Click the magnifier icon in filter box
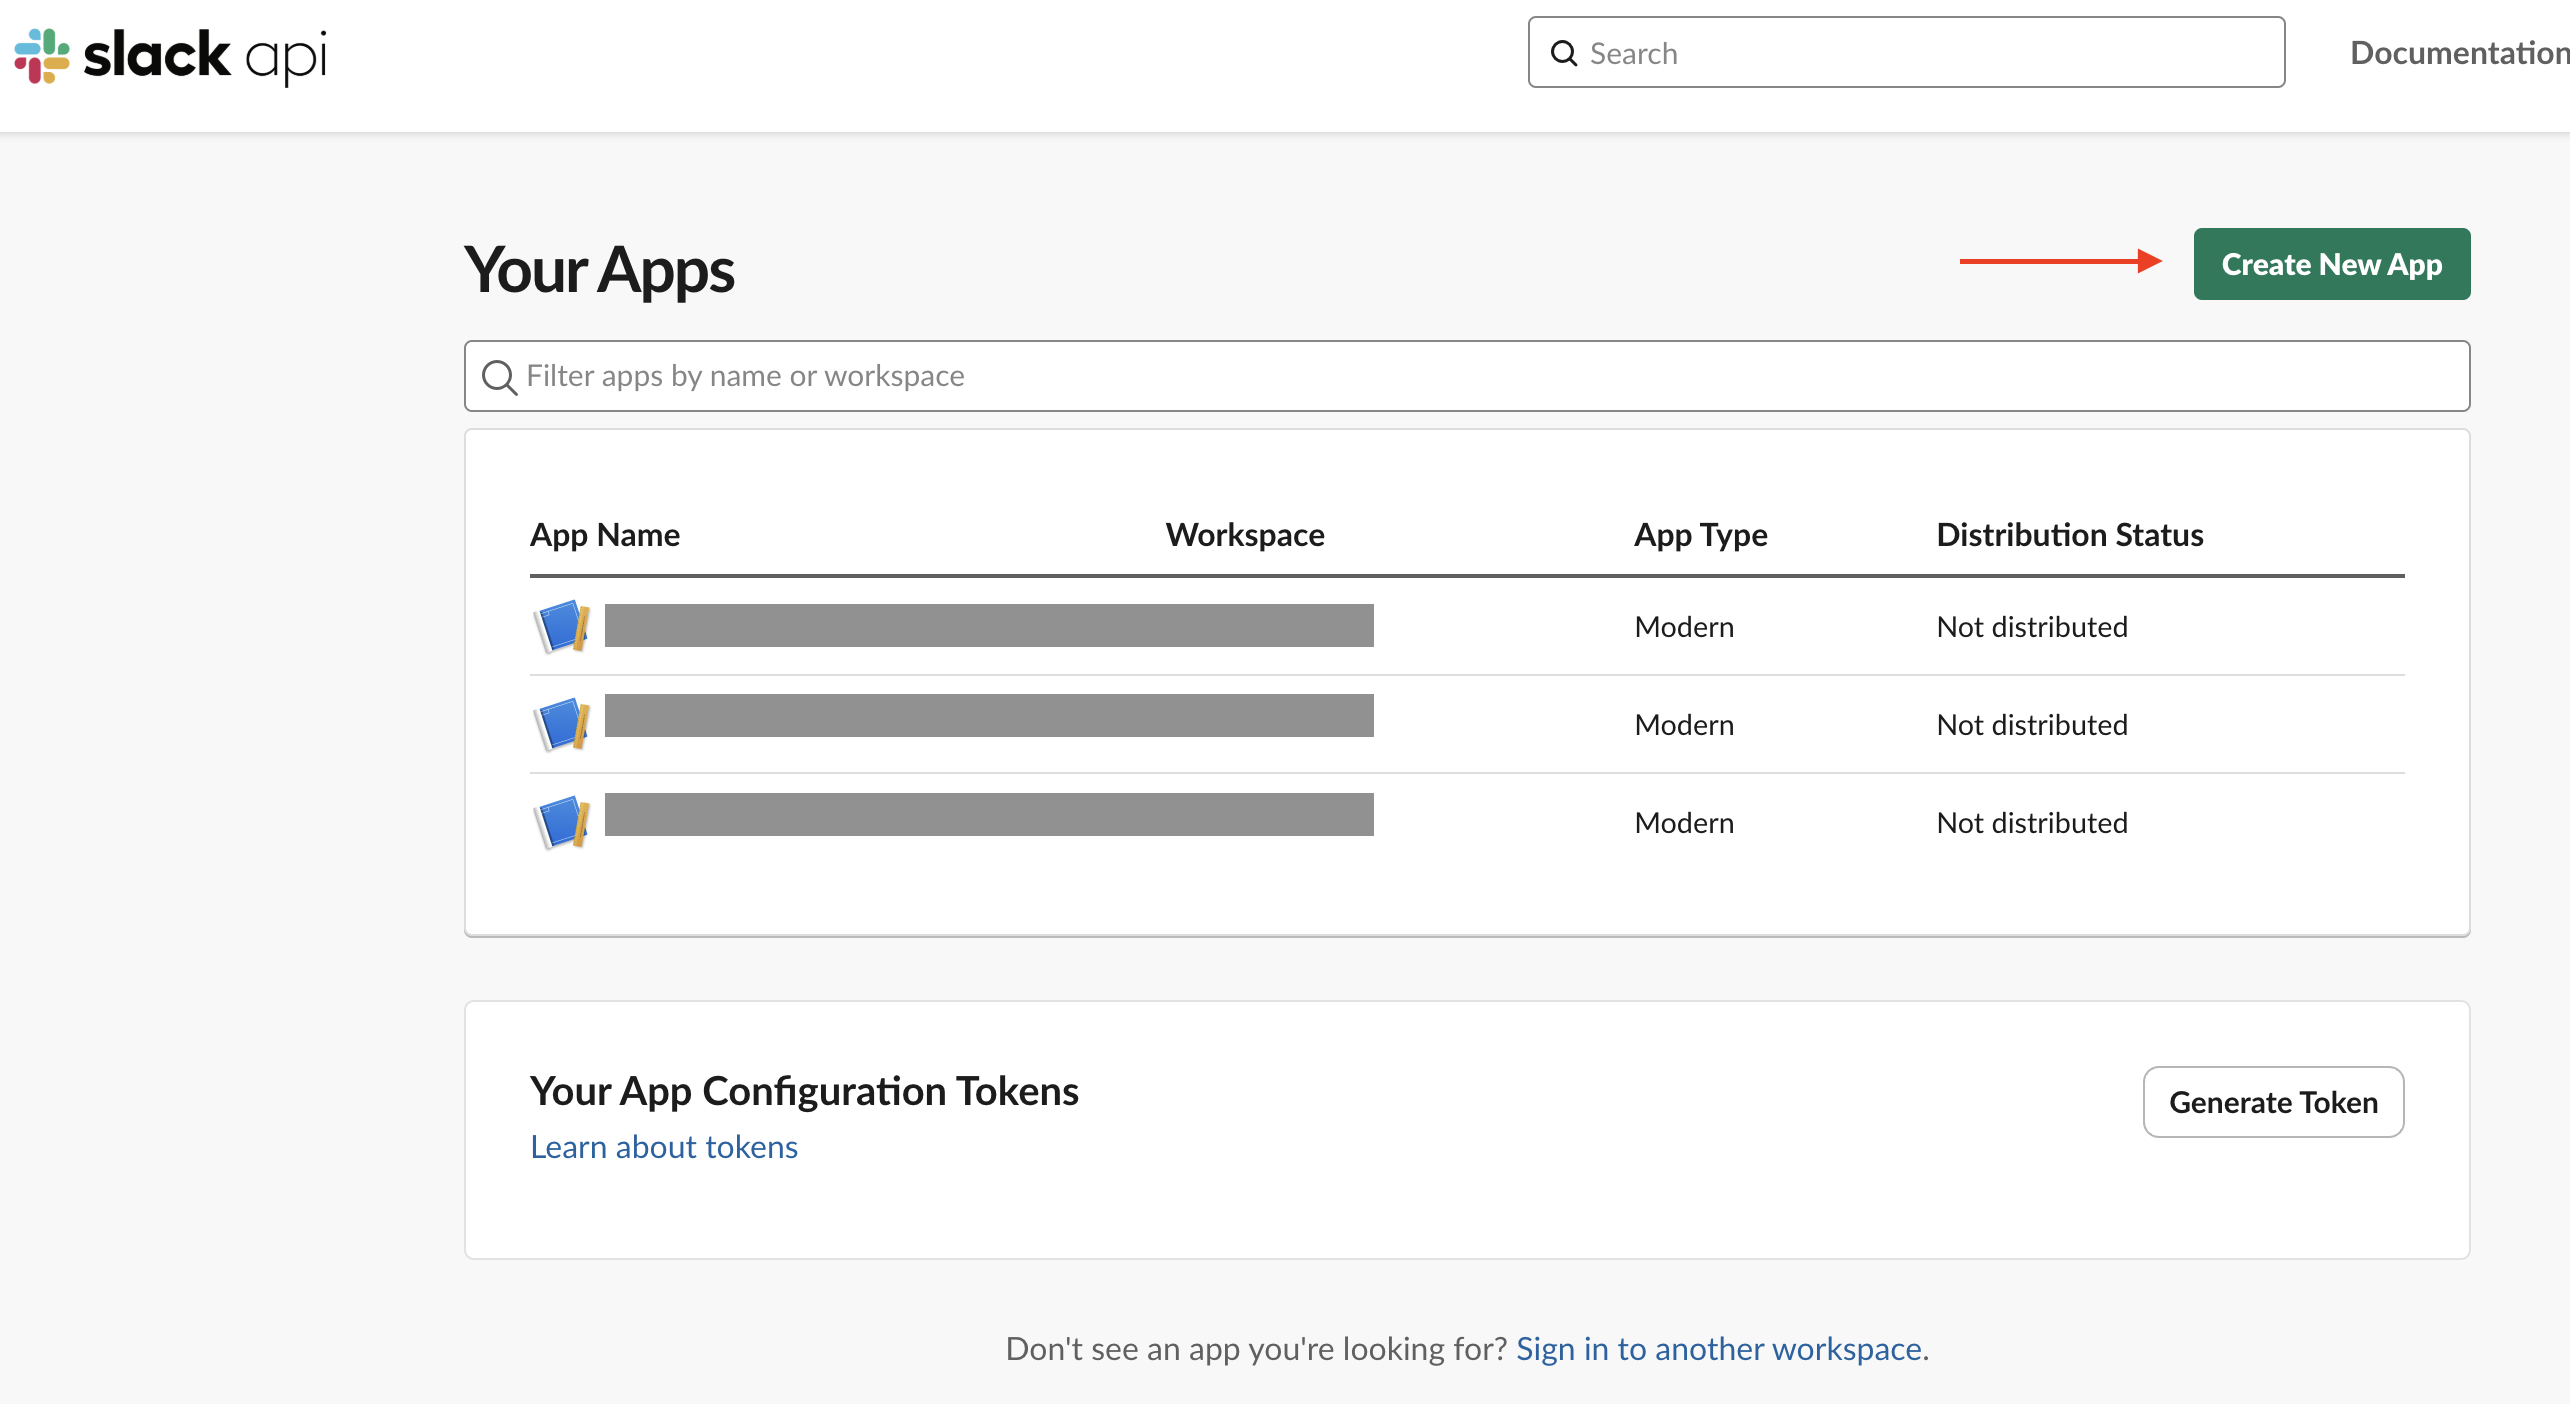The height and width of the screenshot is (1404, 2570). [499, 377]
